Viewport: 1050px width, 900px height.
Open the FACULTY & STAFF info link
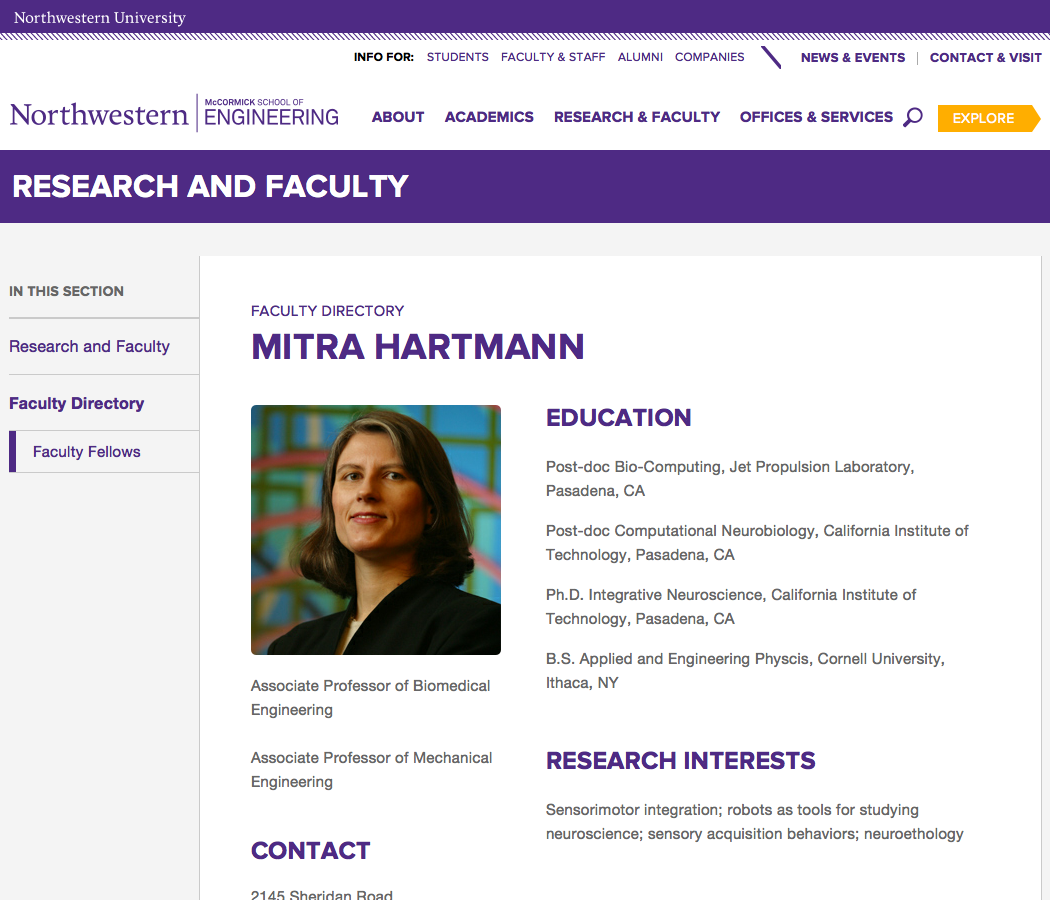pyautogui.click(x=552, y=57)
